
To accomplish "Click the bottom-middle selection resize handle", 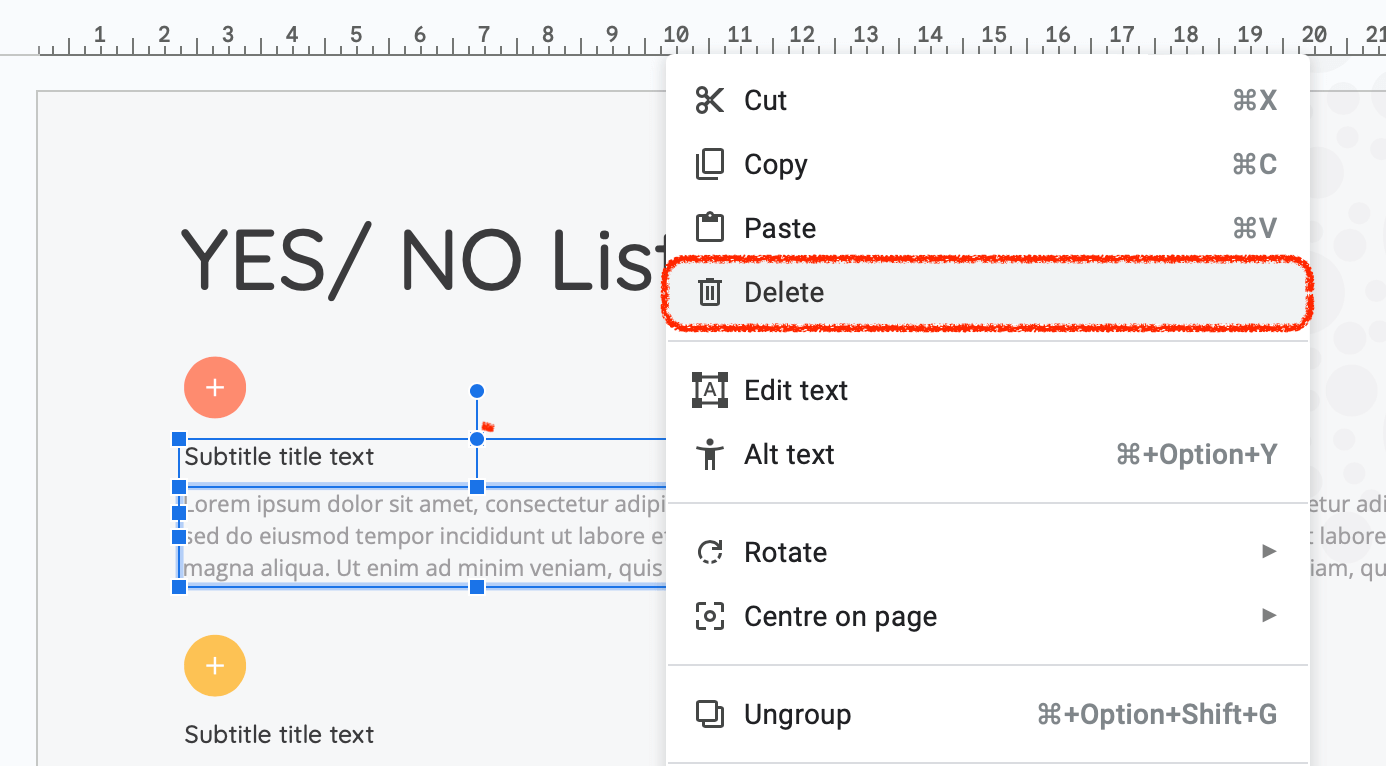I will pyautogui.click(x=477, y=587).
